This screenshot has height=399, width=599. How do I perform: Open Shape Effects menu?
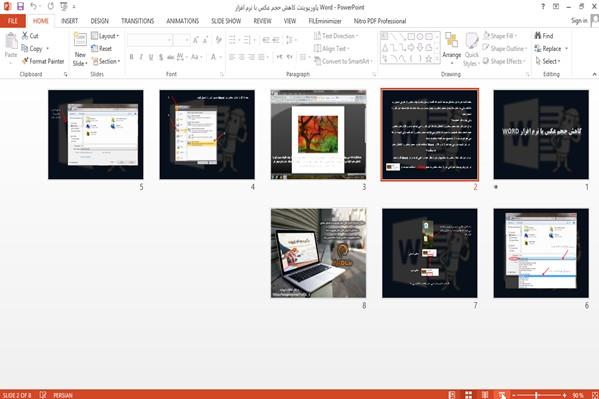pos(504,61)
